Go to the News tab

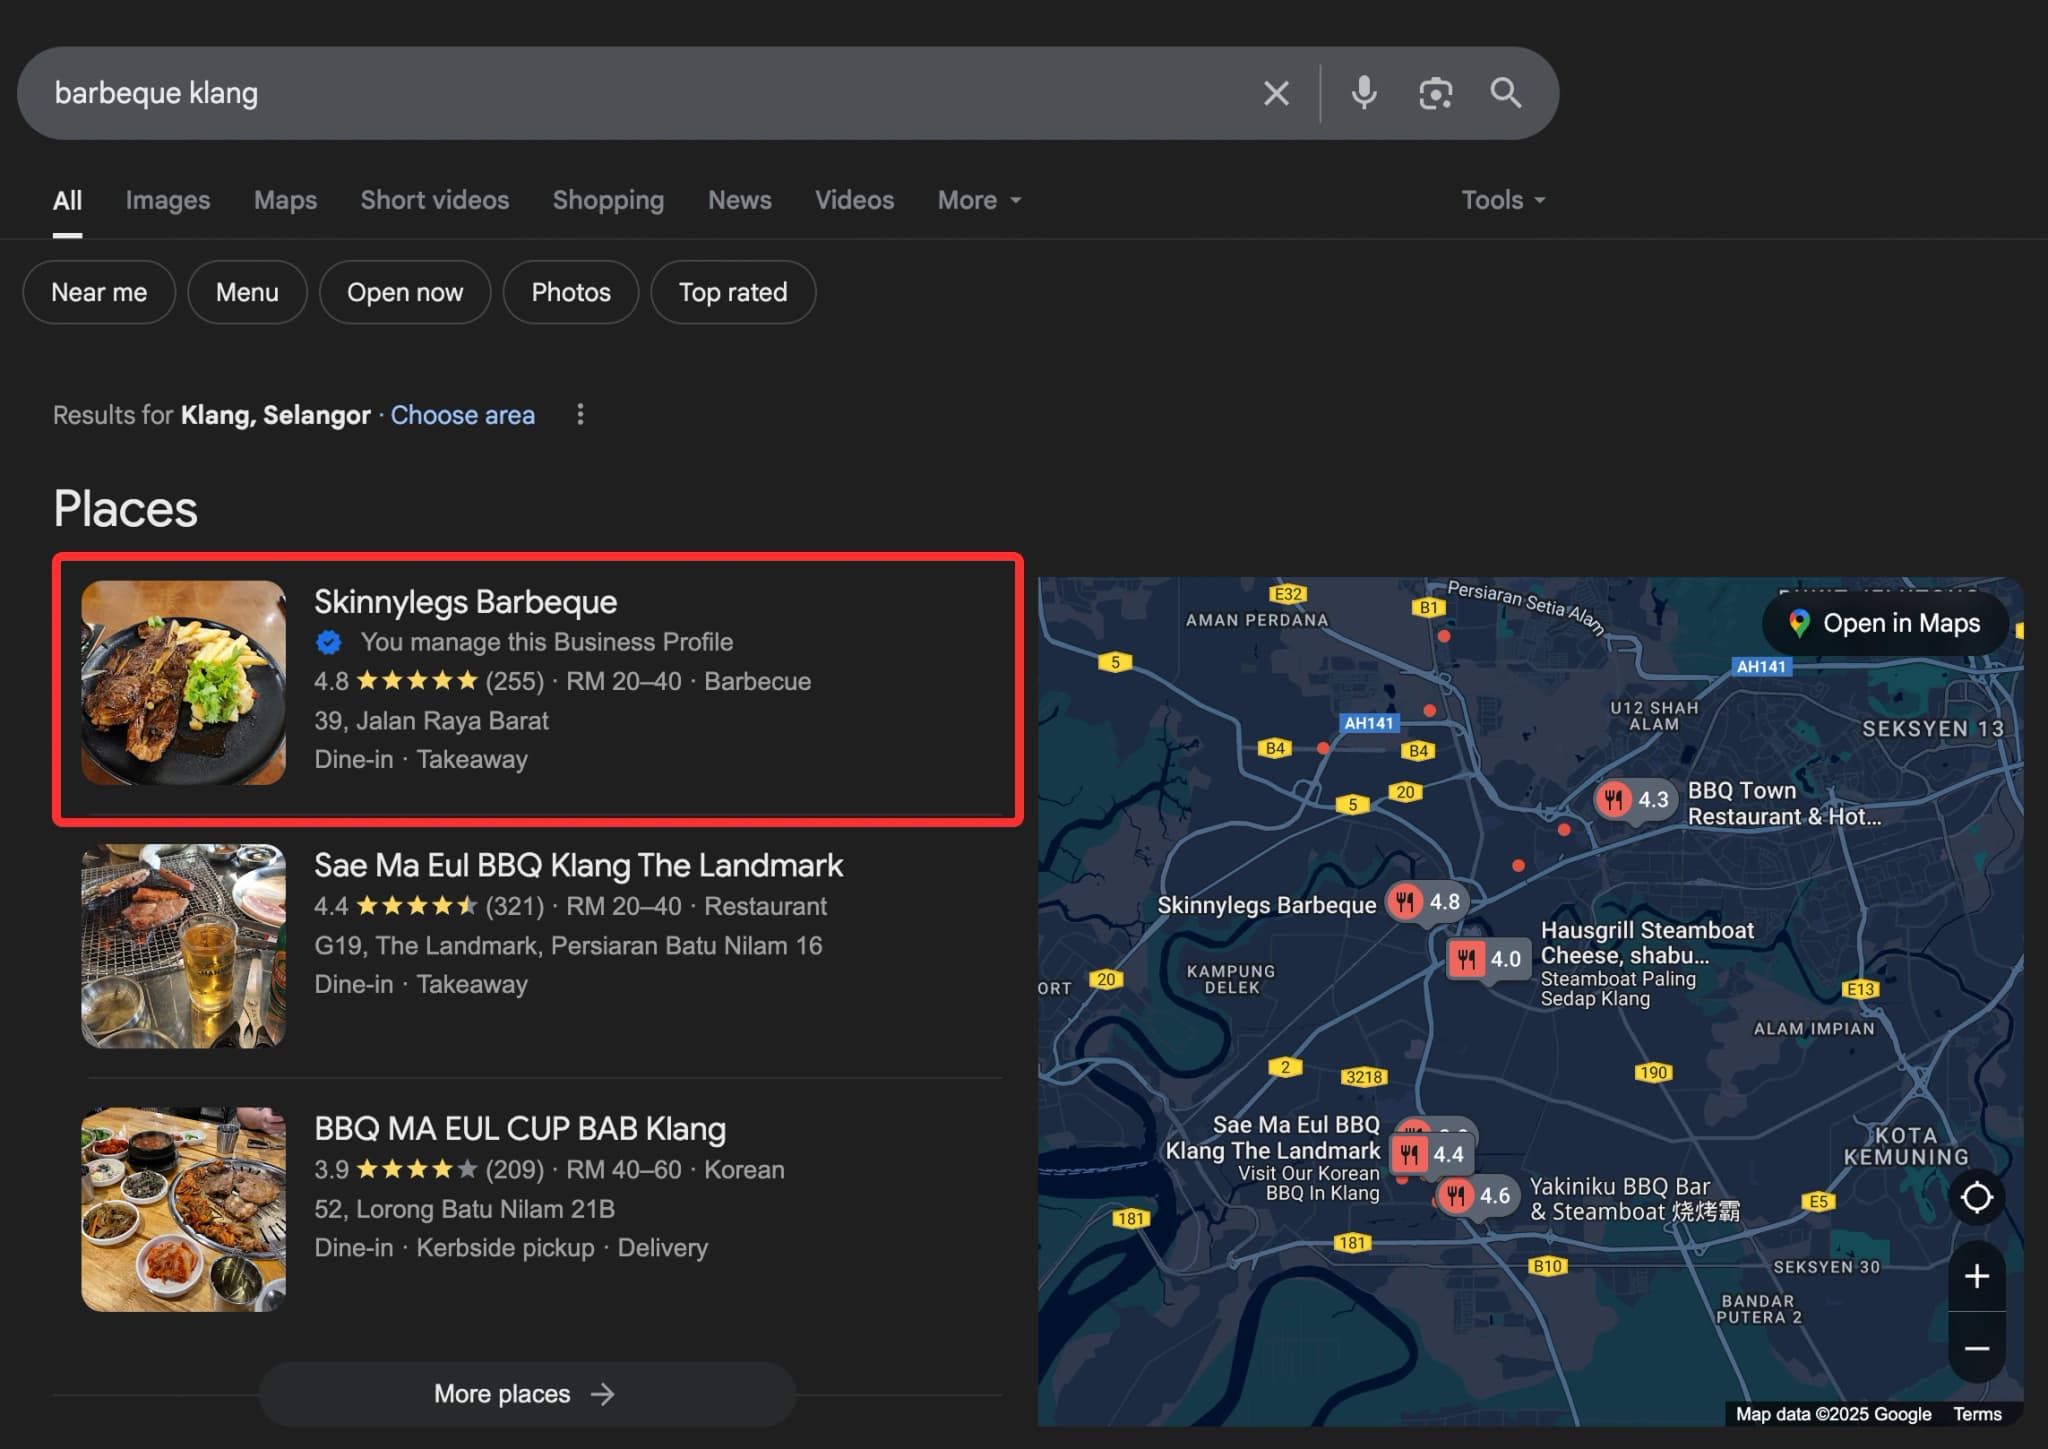740,200
